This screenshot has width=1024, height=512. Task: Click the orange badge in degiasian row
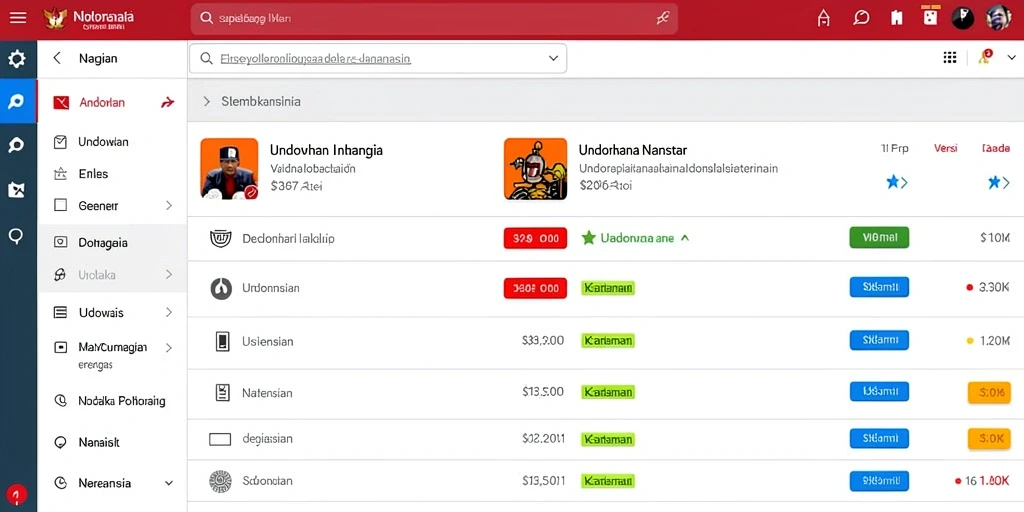pos(989,439)
